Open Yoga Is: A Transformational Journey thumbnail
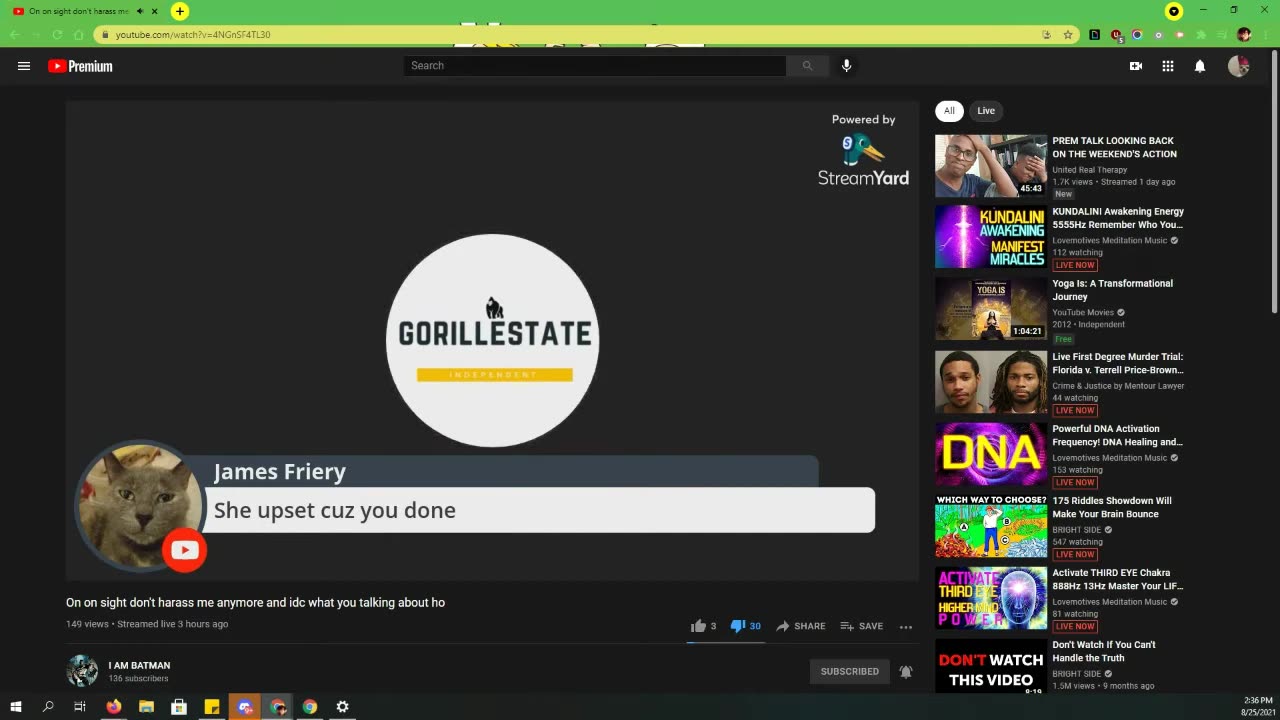This screenshot has height=720, width=1280. pyautogui.click(x=991, y=309)
